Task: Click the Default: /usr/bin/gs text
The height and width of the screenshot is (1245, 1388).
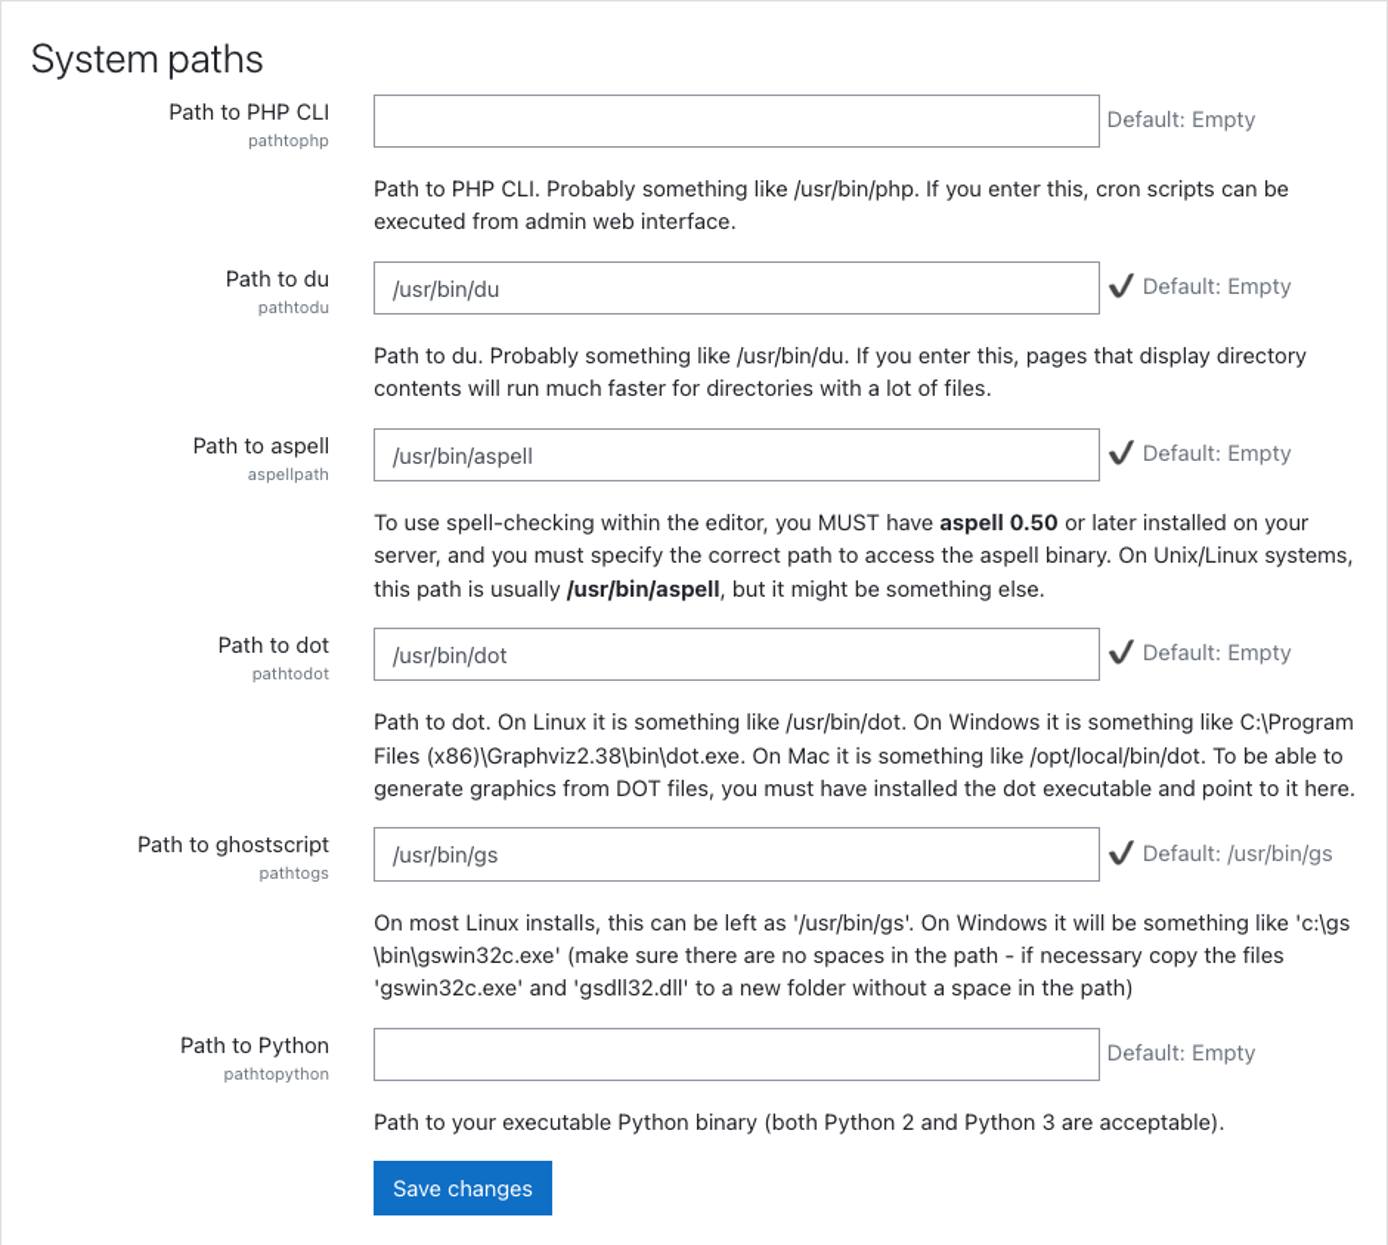Action: (x=1239, y=855)
